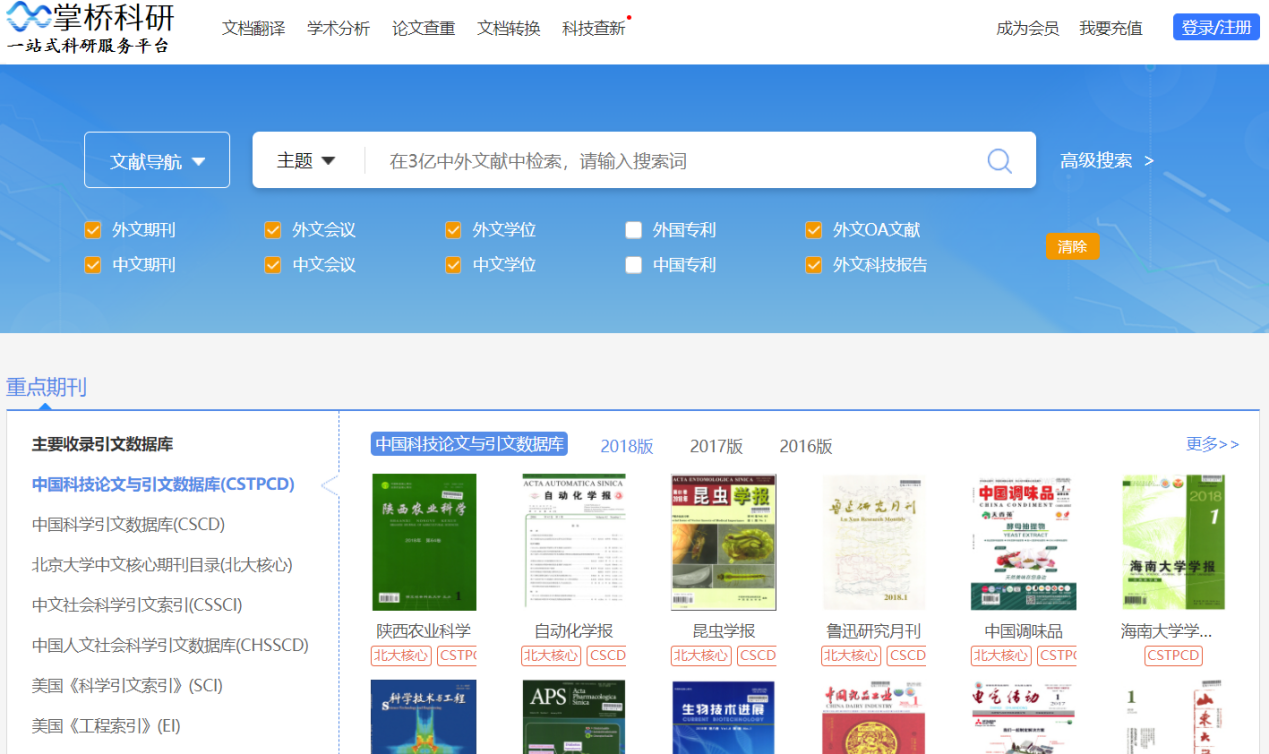Open the 科技查新 menu item

(594, 28)
